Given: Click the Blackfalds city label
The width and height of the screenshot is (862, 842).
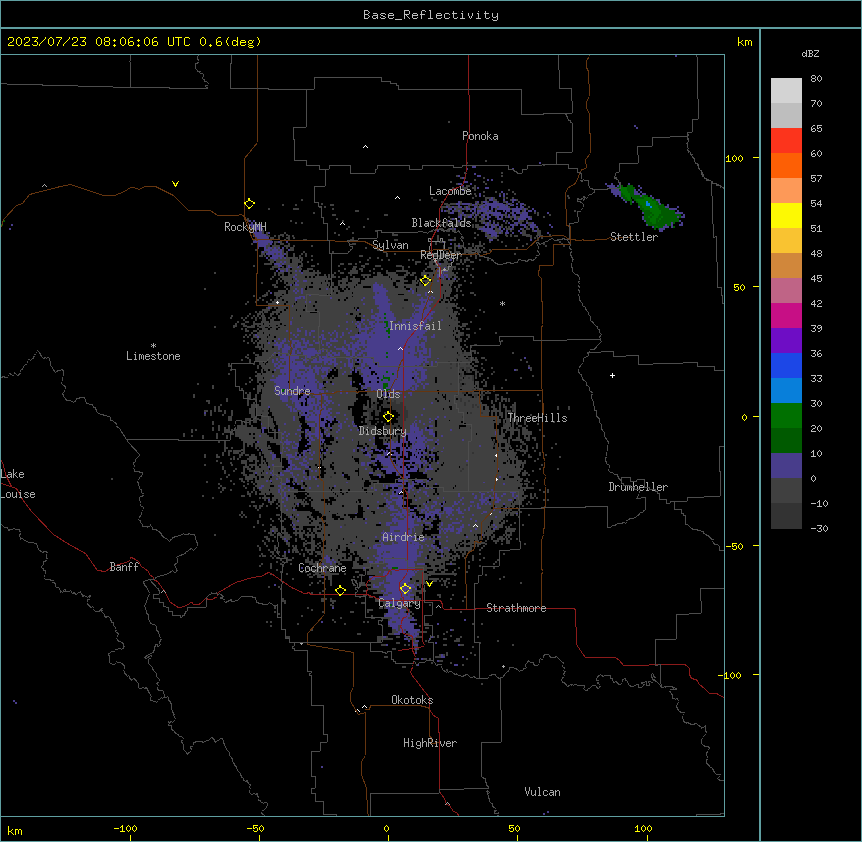Looking at the screenshot, I should click(441, 223).
